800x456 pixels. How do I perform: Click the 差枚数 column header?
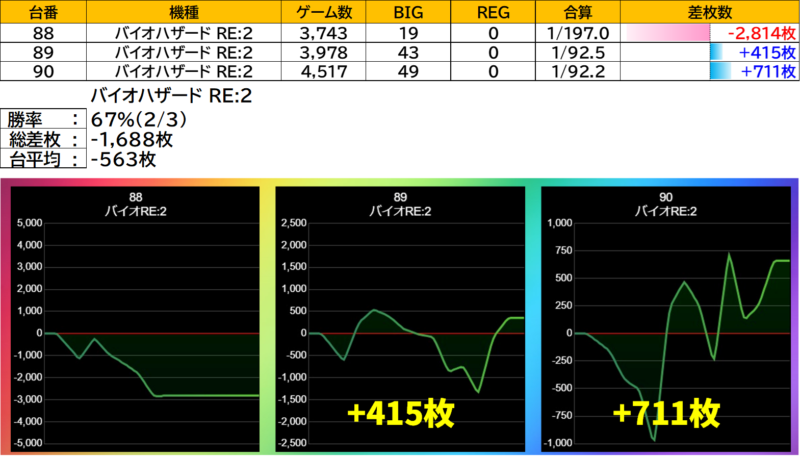click(x=710, y=12)
